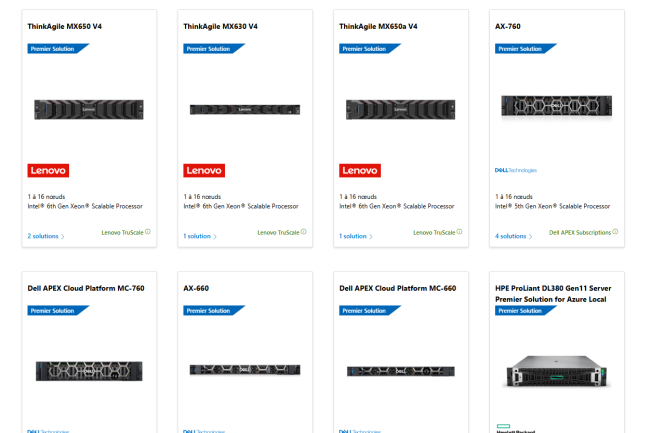
Task: Select the Dell APEX Cloud Platform MC-760 title
Action: coord(86,289)
